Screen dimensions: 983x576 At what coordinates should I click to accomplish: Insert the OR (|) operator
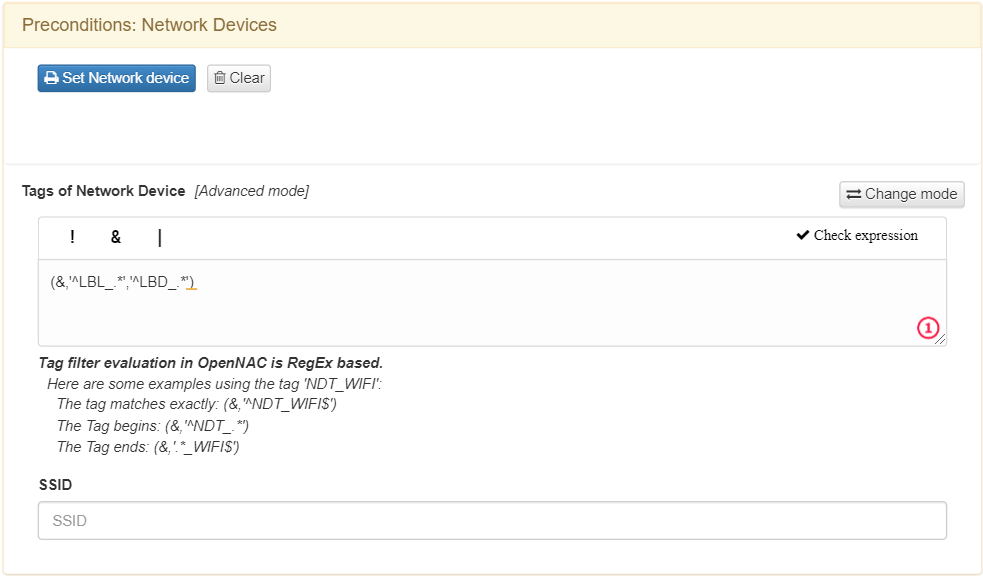point(160,237)
